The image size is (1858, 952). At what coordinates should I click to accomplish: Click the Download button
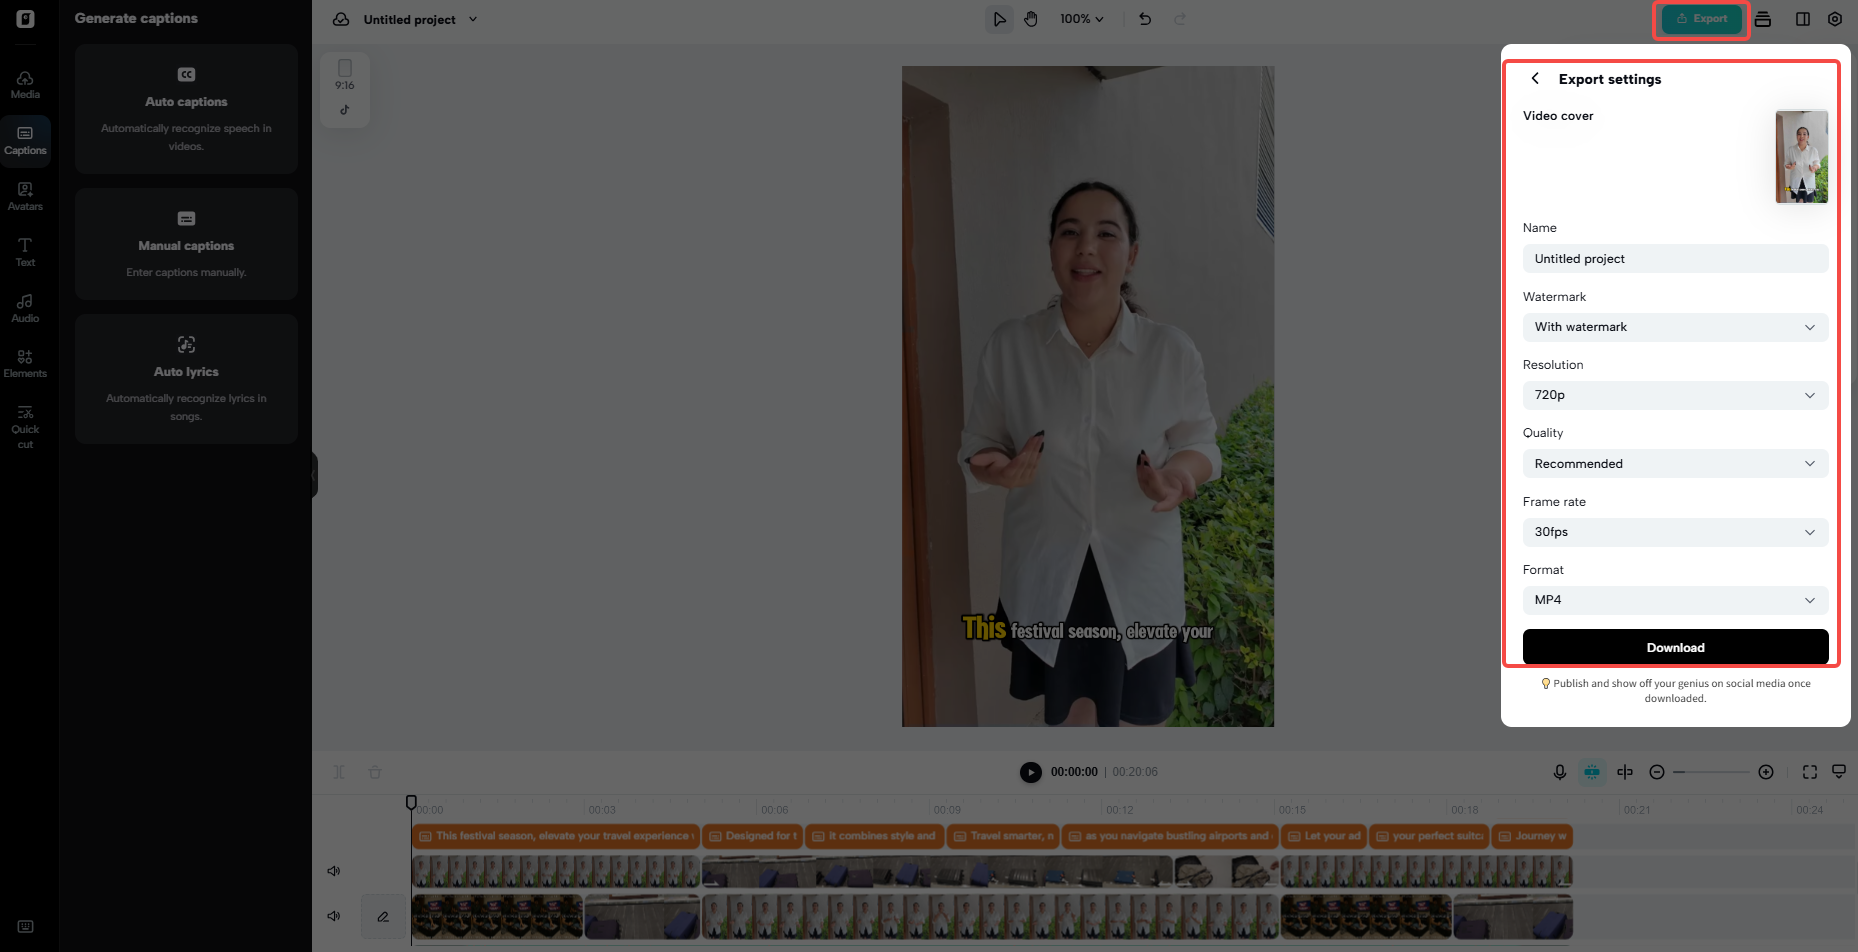pos(1675,647)
